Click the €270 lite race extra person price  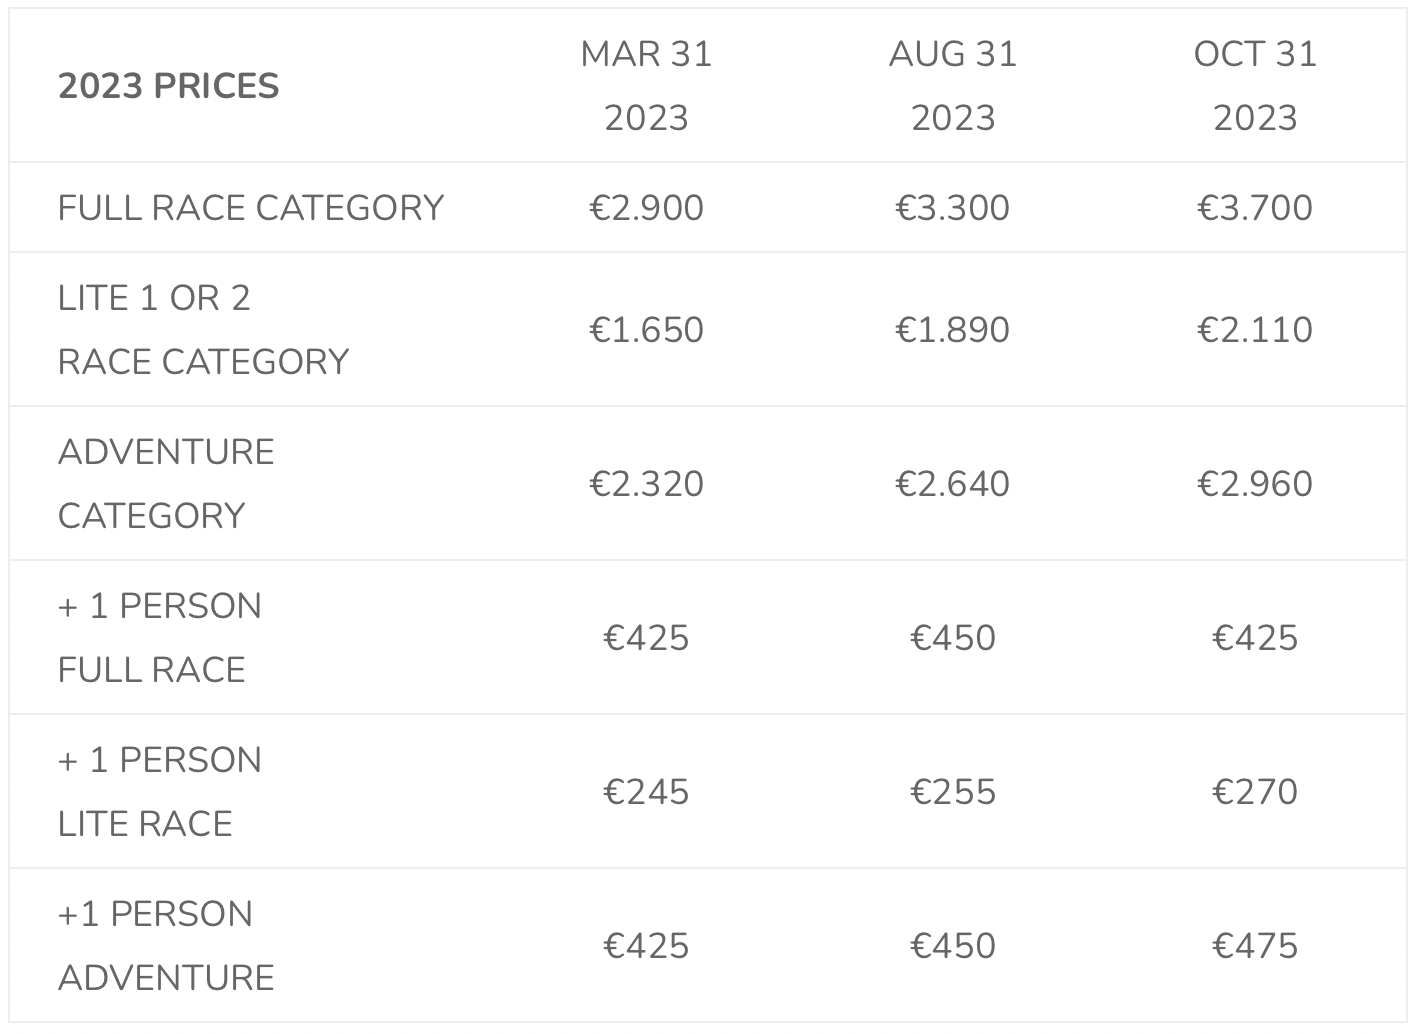(x=1255, y=792)
